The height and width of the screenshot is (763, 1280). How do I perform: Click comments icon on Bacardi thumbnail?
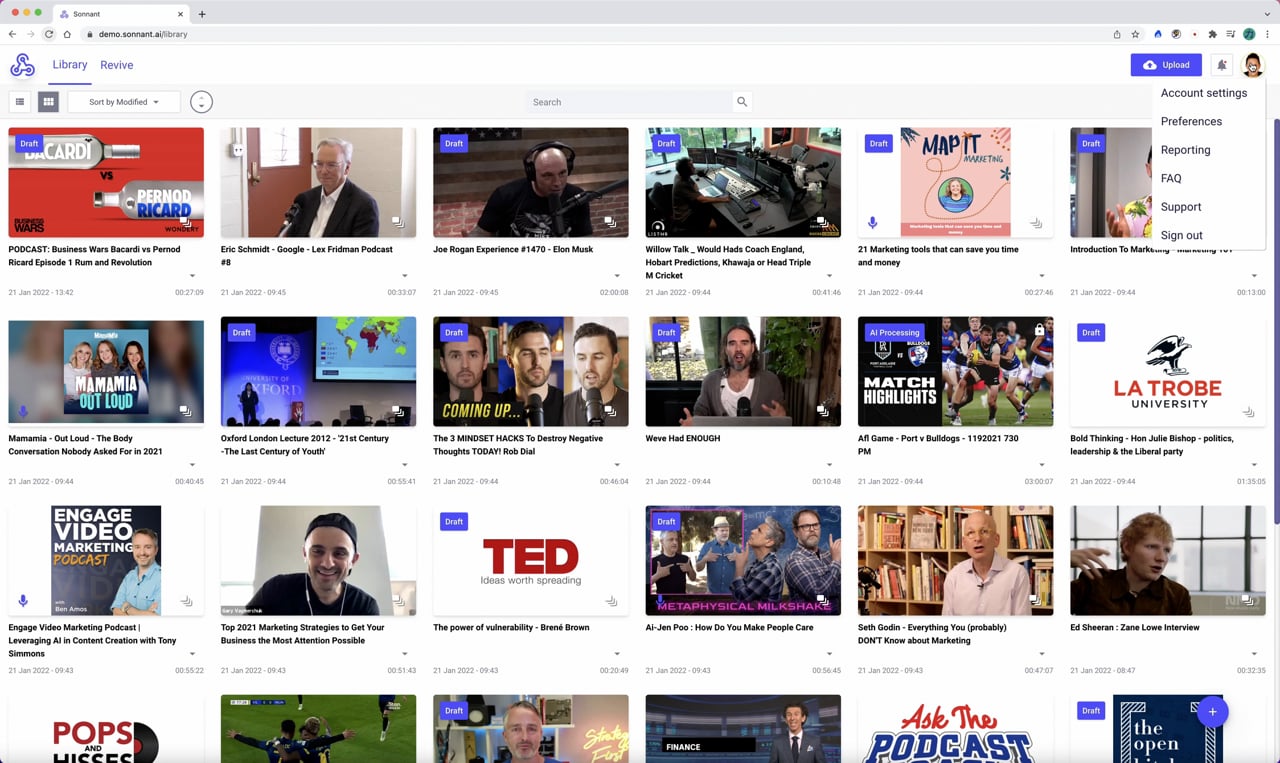pyautogui.click(x=186, y=222)
